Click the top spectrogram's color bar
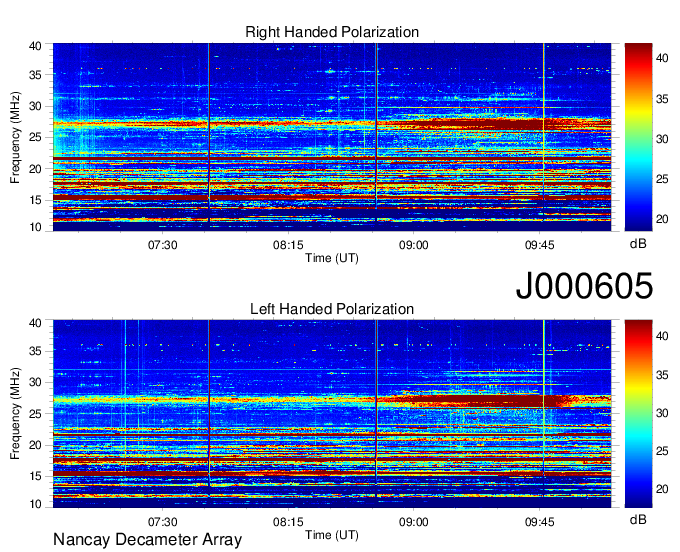This screenshot has width=680, height=552. pos(638,137)
